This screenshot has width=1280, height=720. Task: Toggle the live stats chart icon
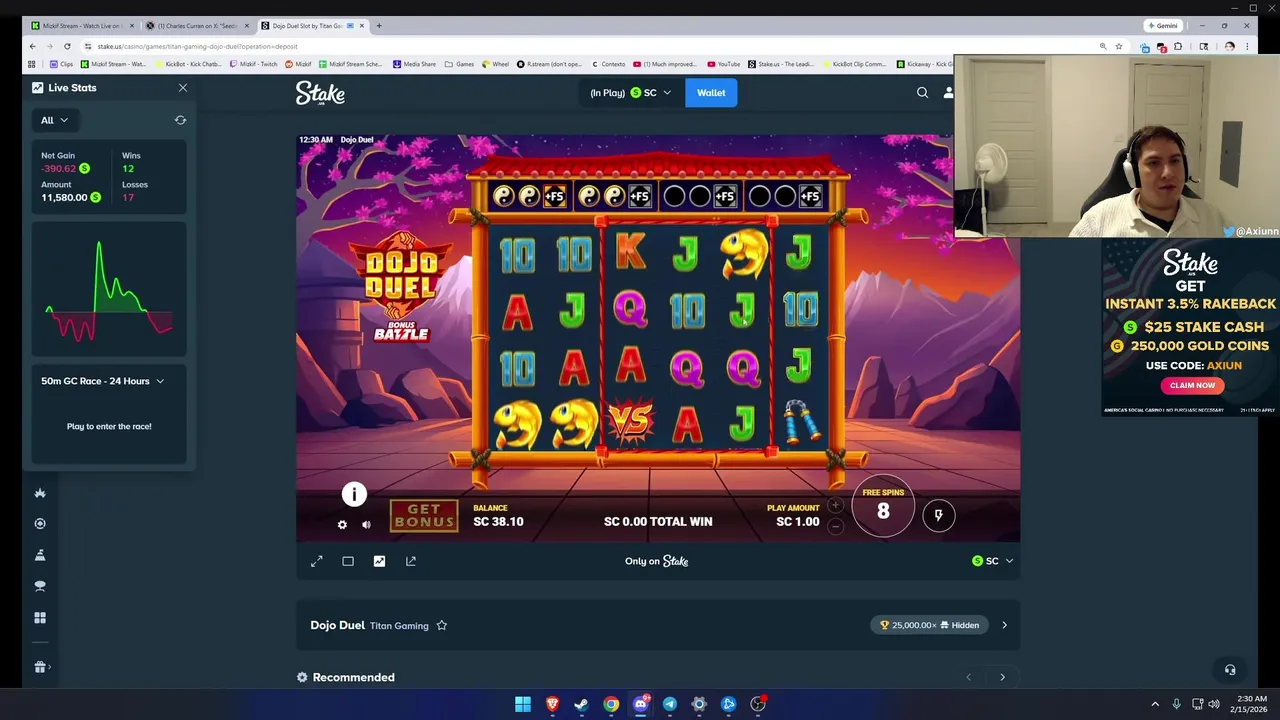(x=379, y=561)
